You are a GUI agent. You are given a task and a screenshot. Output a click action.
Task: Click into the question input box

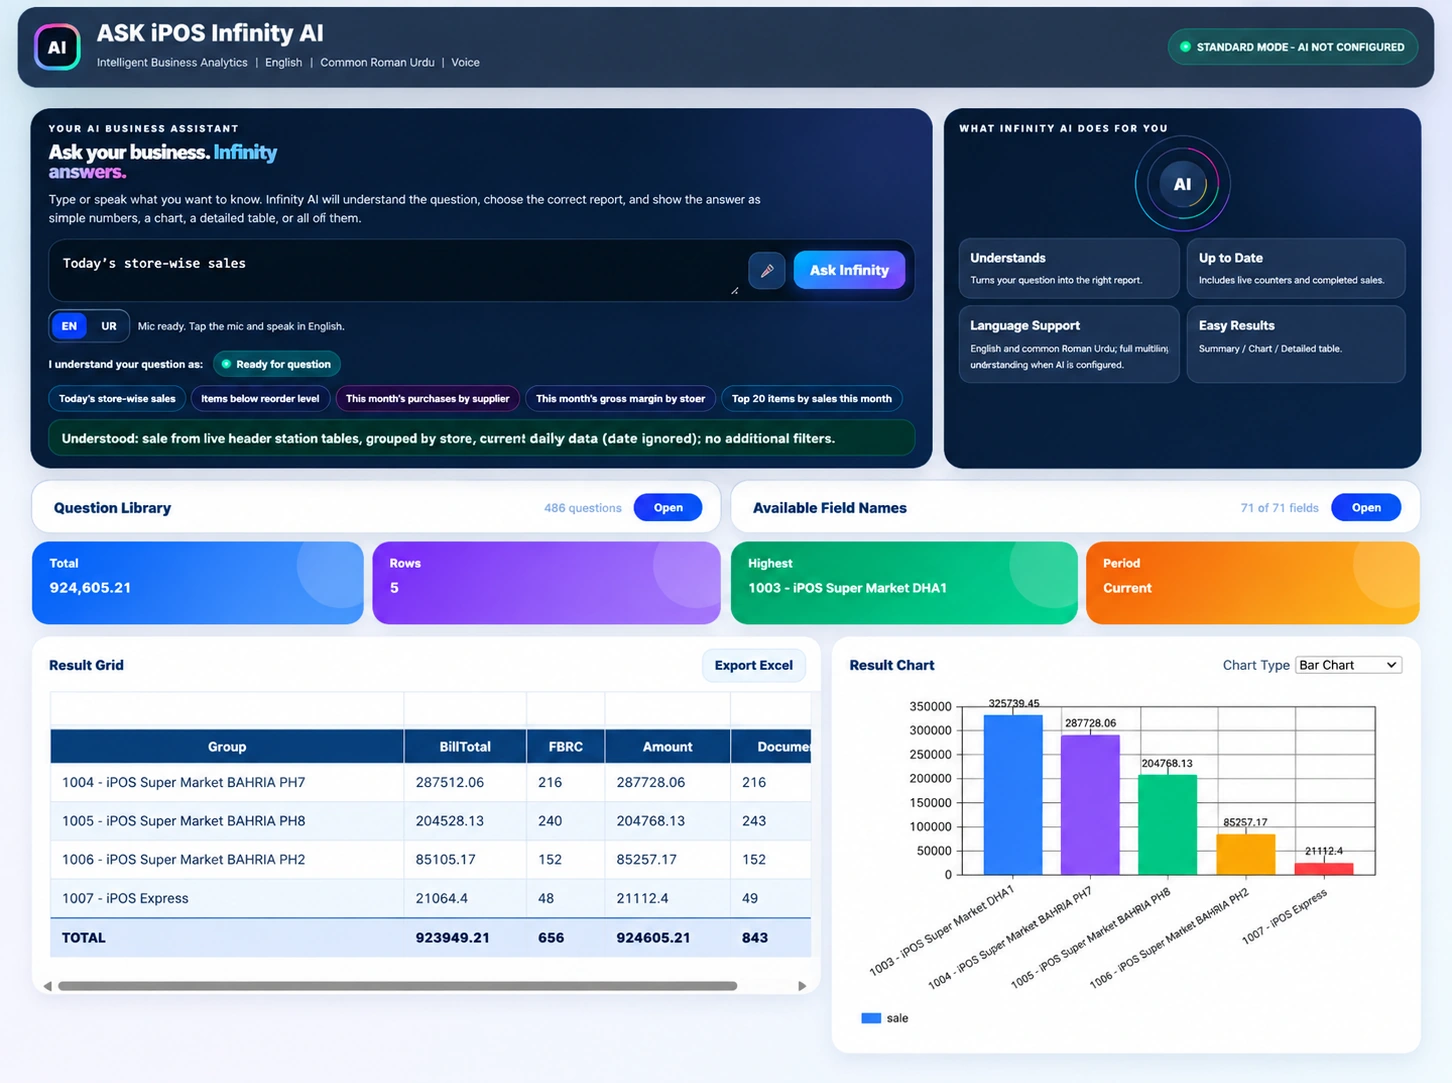click(395, 270)
